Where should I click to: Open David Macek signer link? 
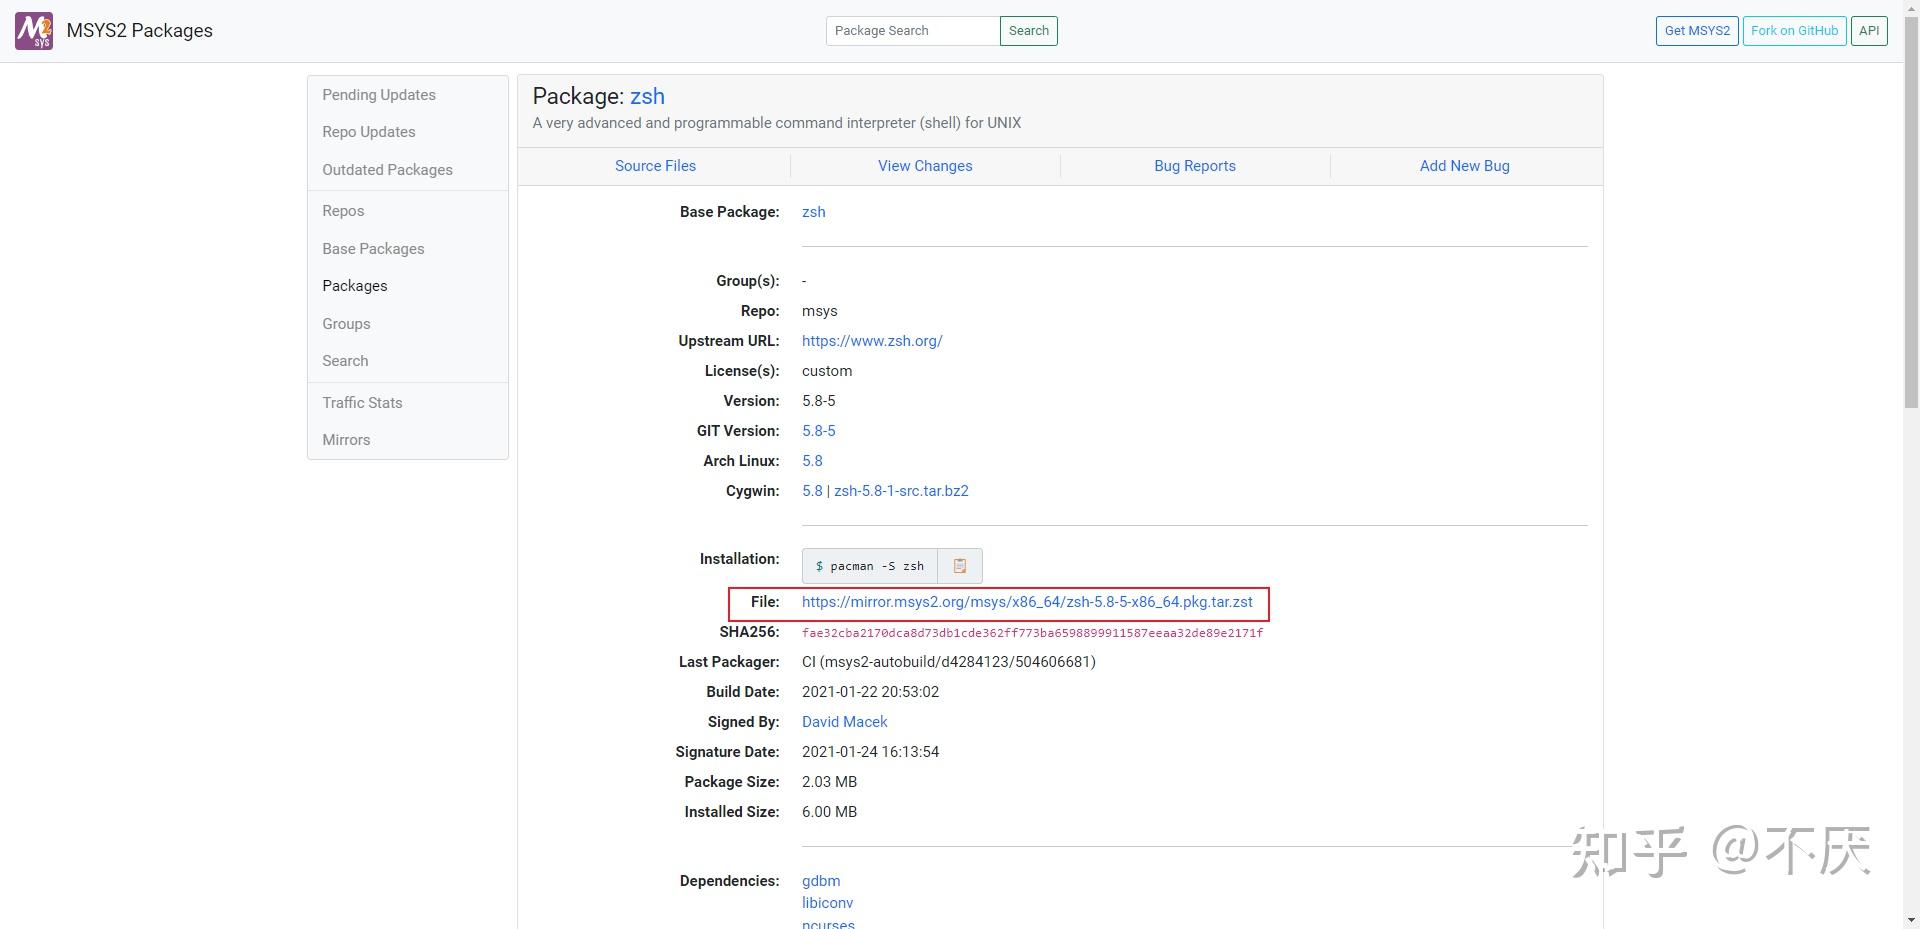[845, 722]
